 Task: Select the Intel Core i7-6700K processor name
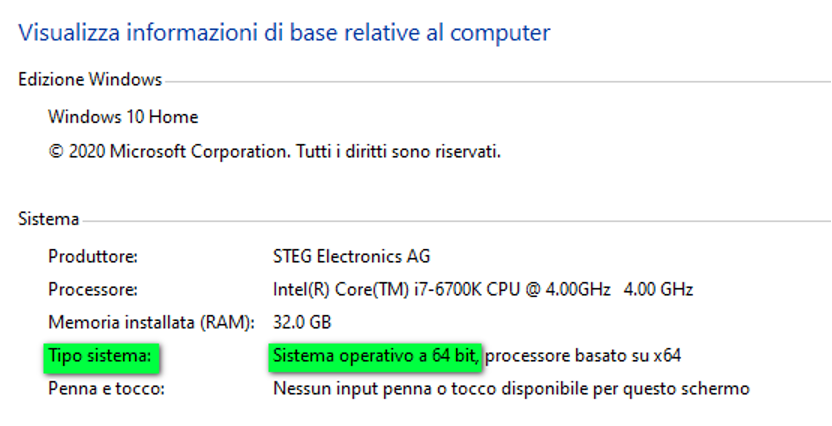440,290
